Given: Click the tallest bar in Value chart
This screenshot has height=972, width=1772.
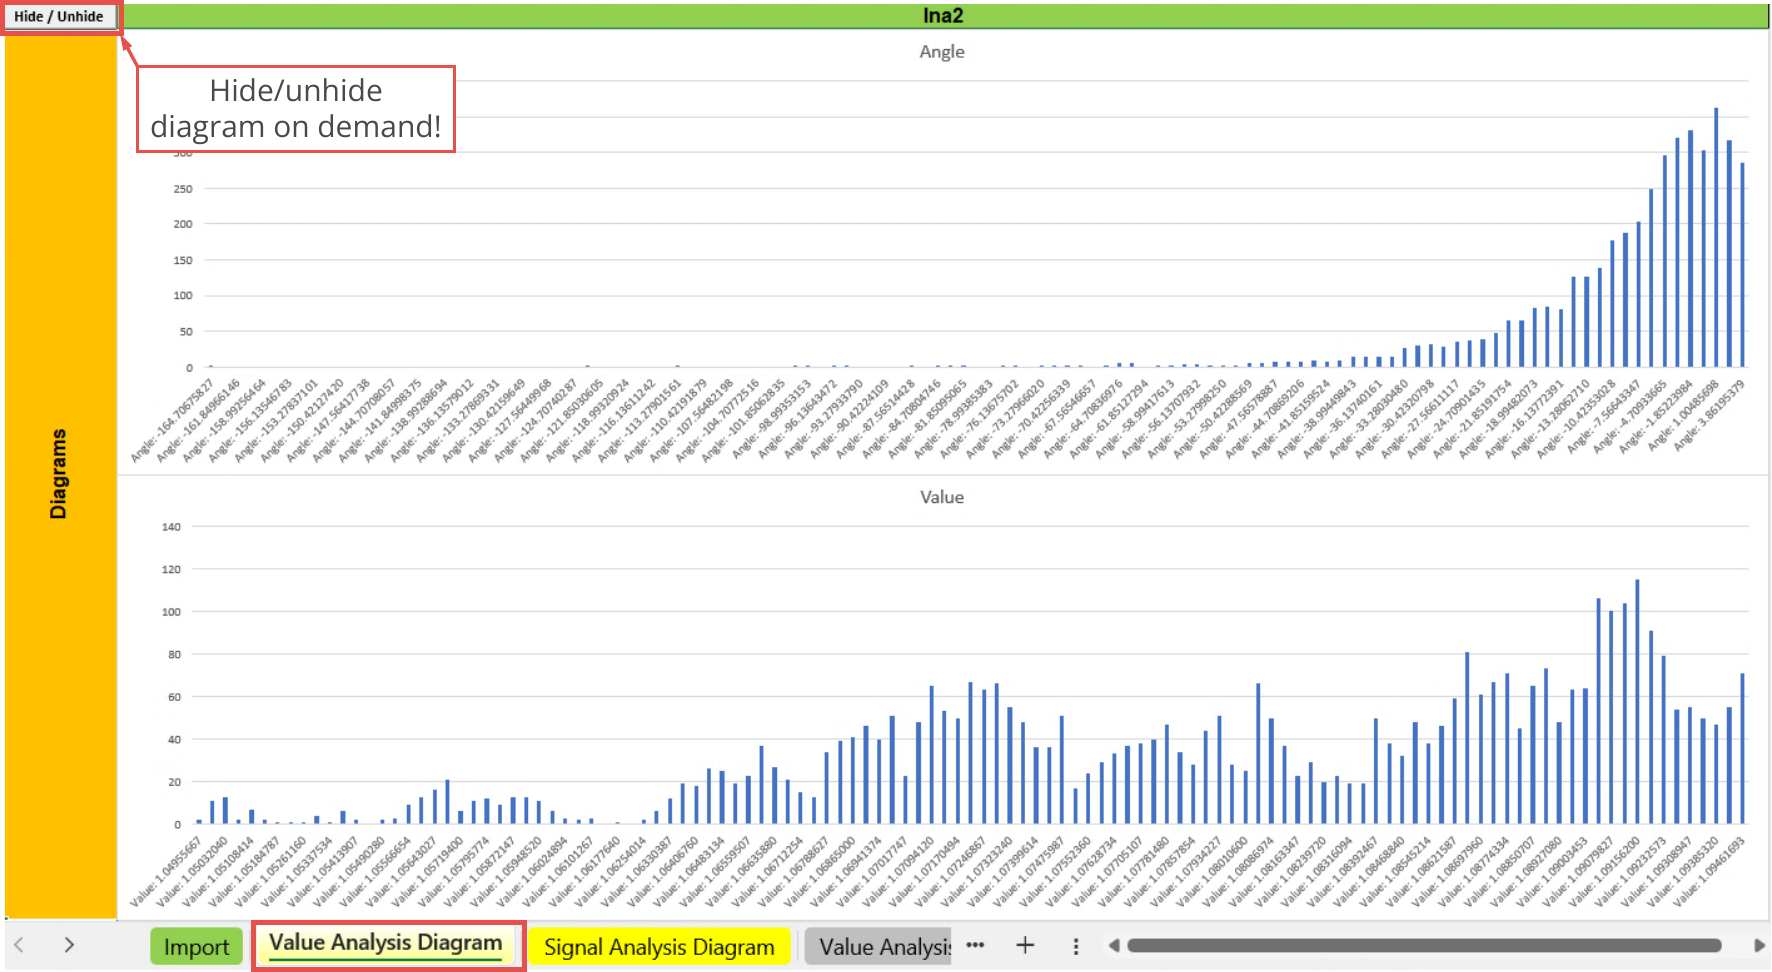Looking at the screenshot, I should (x=1637, y=702).
